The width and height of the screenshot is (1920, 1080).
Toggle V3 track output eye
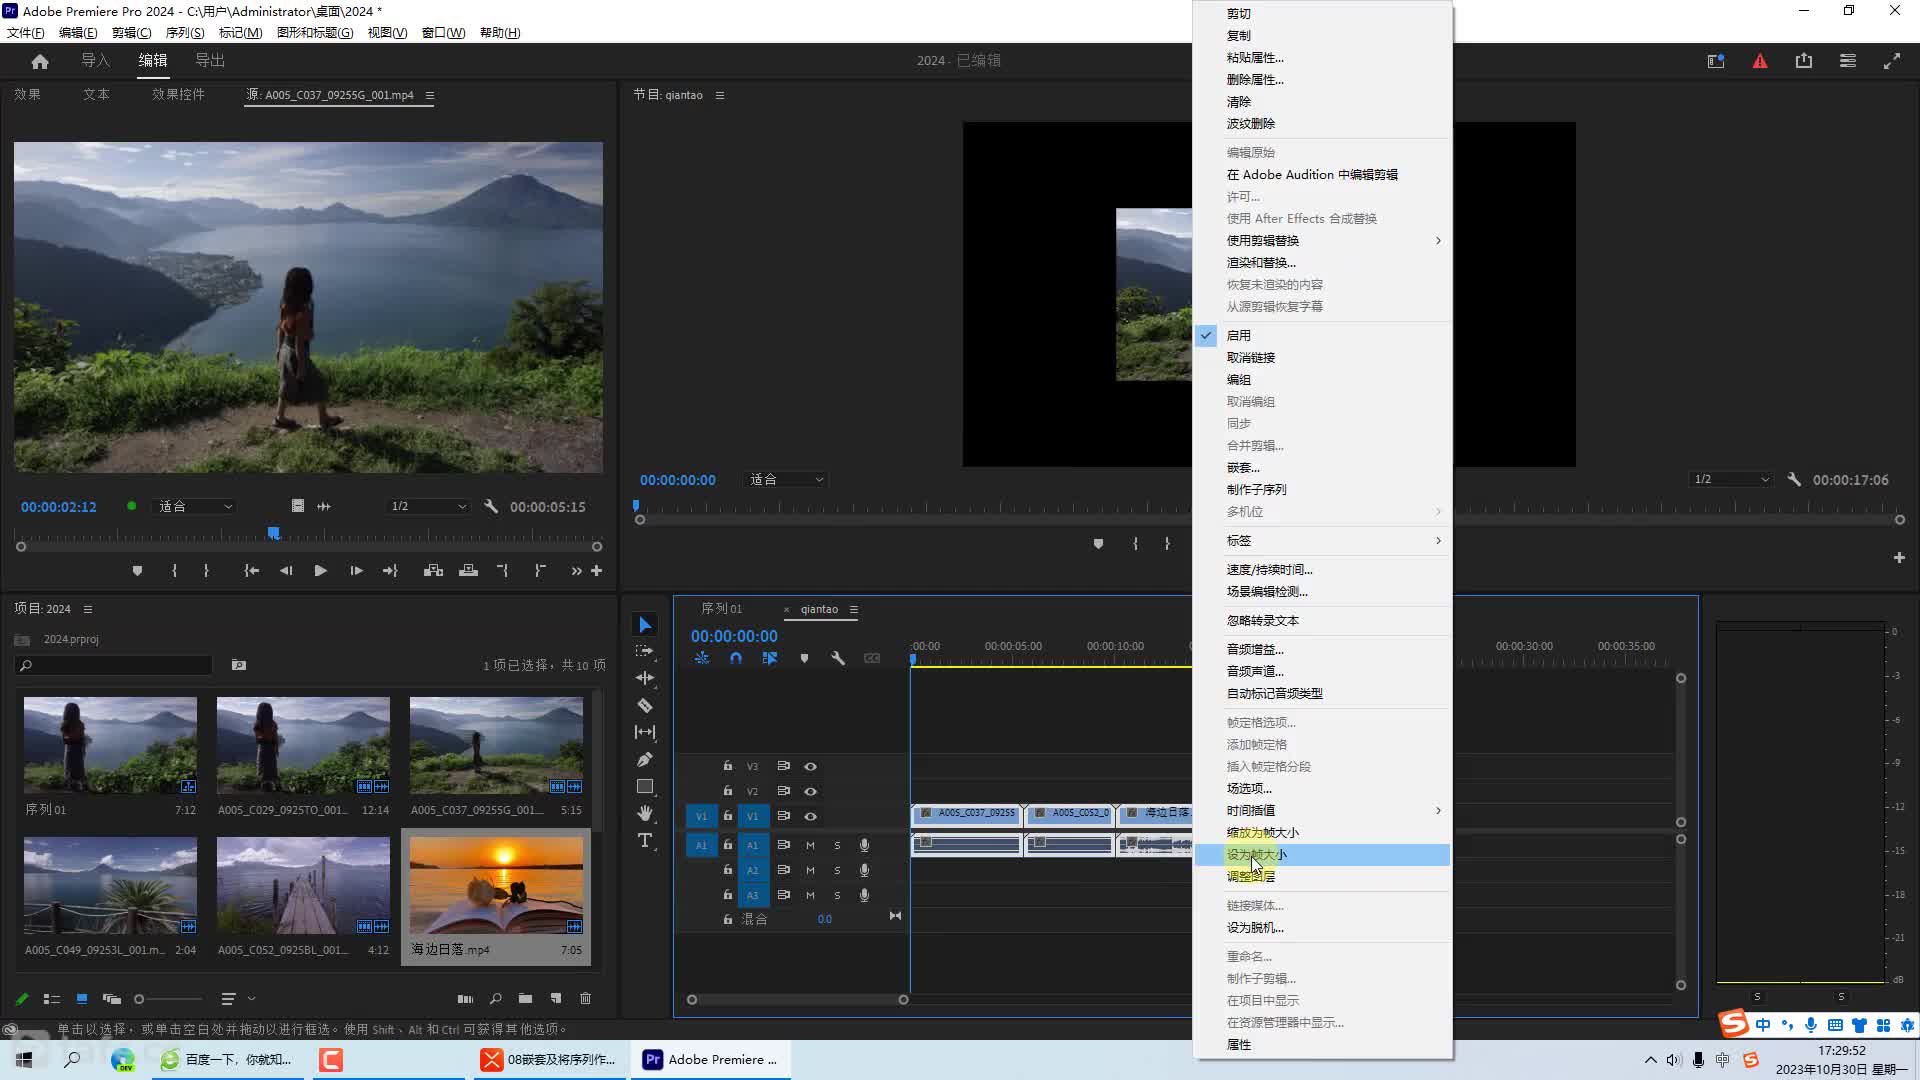[811, 767]
